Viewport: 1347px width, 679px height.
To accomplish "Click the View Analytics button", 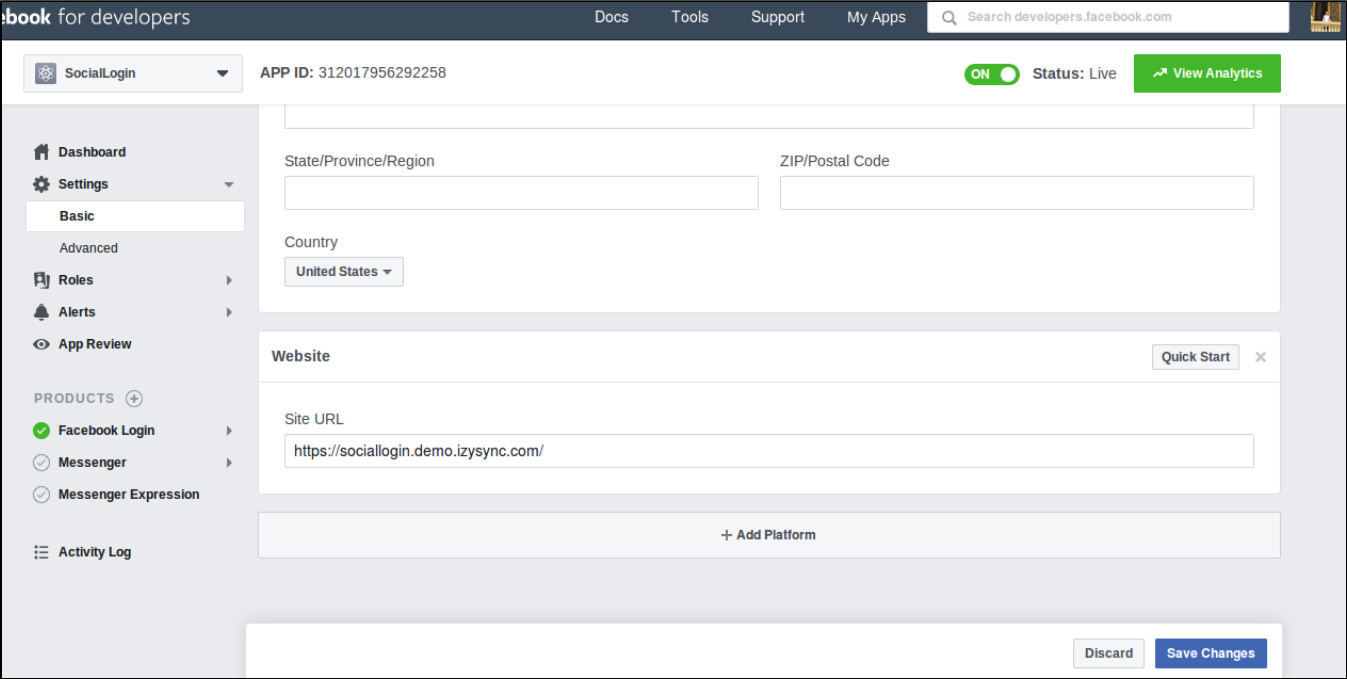I will (x=1207, y=73).
